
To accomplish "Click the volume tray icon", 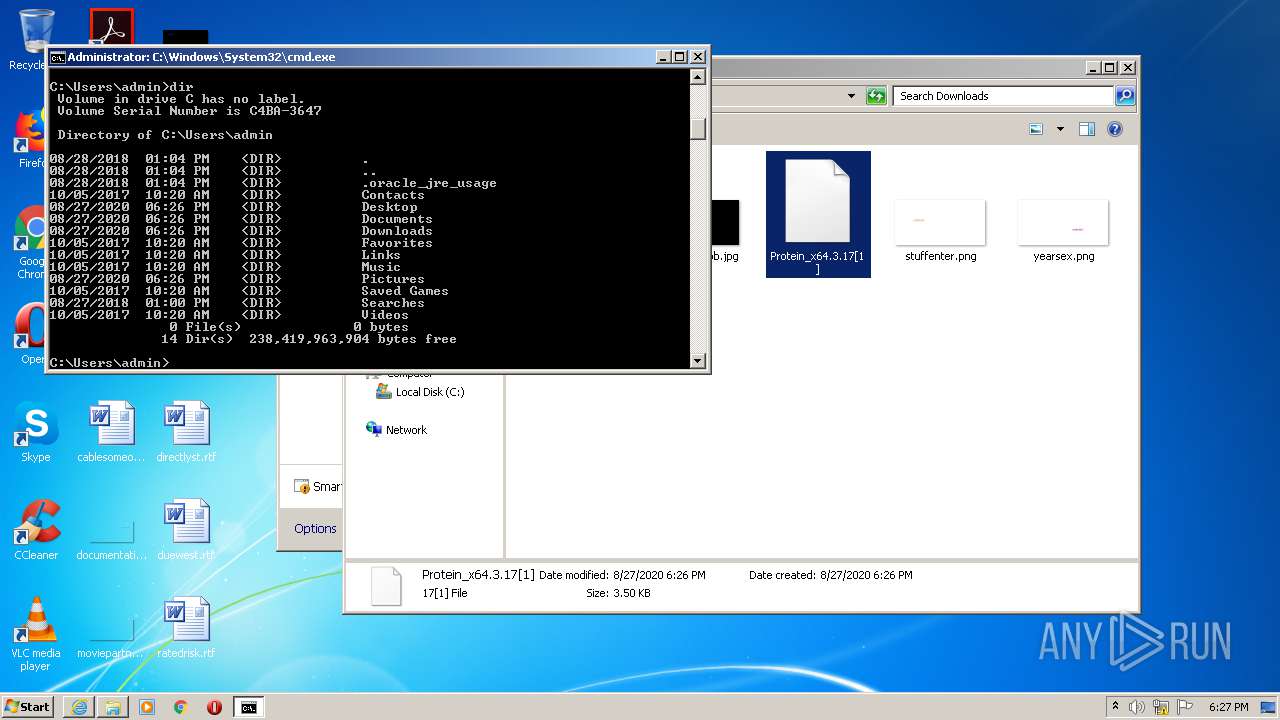I will [x=1137, y=707].
